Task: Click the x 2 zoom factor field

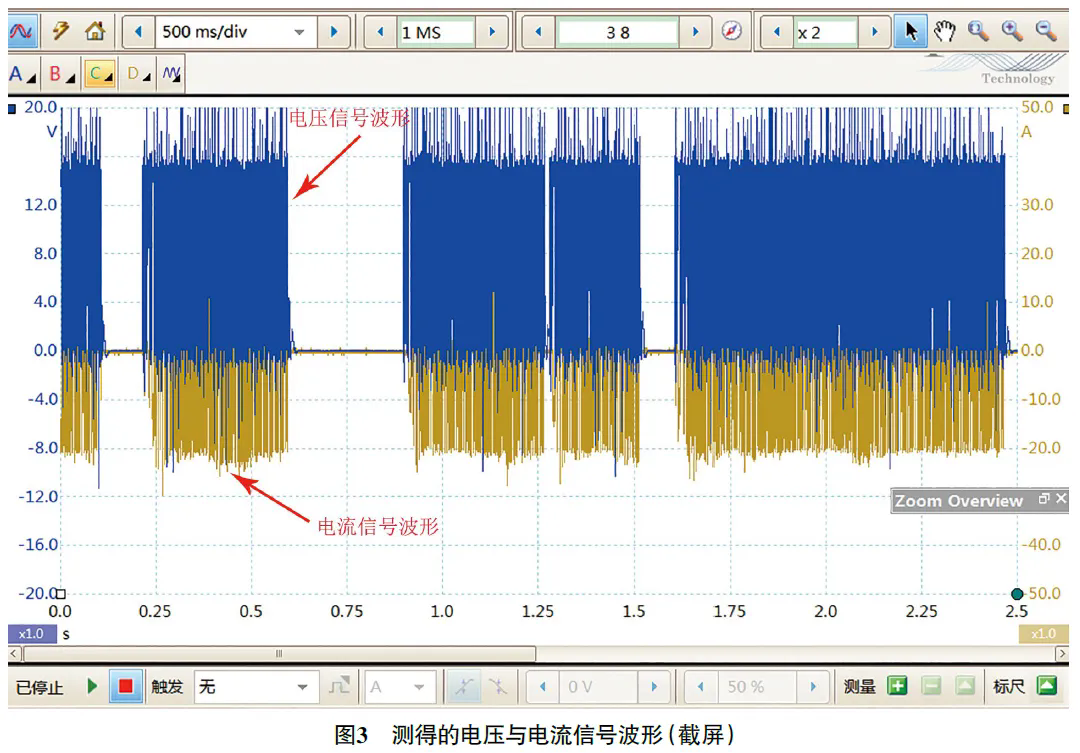Action: click(826, 32)
